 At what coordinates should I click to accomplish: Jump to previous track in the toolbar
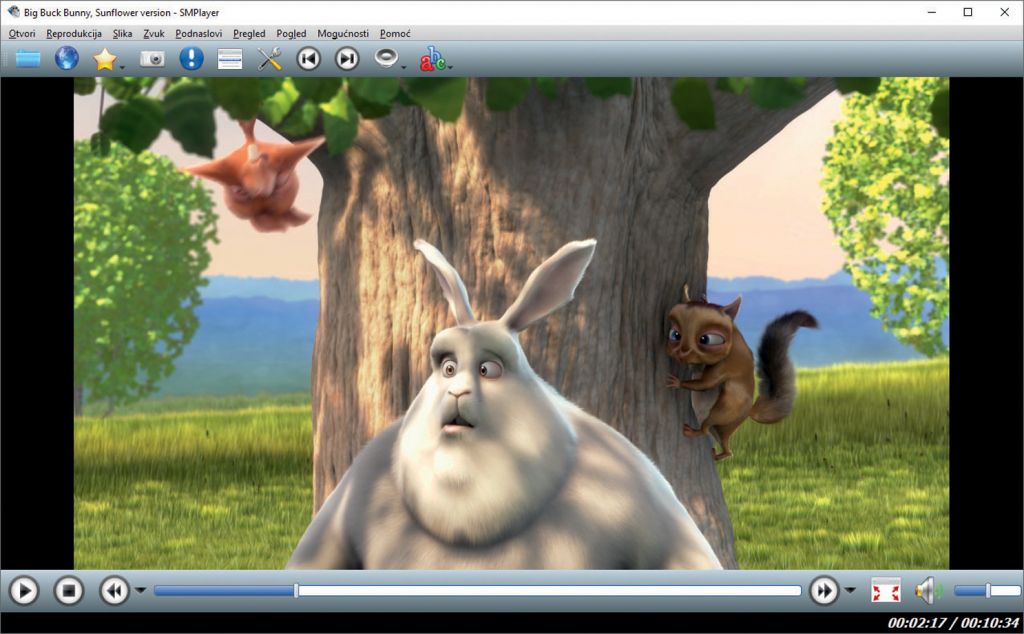click(308, 59)
